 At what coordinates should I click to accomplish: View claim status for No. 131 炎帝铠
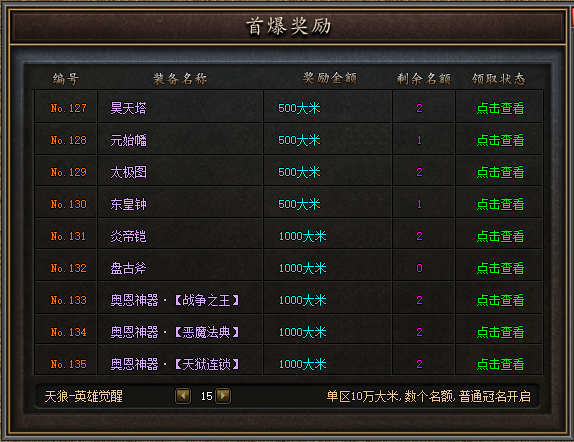click(500, 236)
